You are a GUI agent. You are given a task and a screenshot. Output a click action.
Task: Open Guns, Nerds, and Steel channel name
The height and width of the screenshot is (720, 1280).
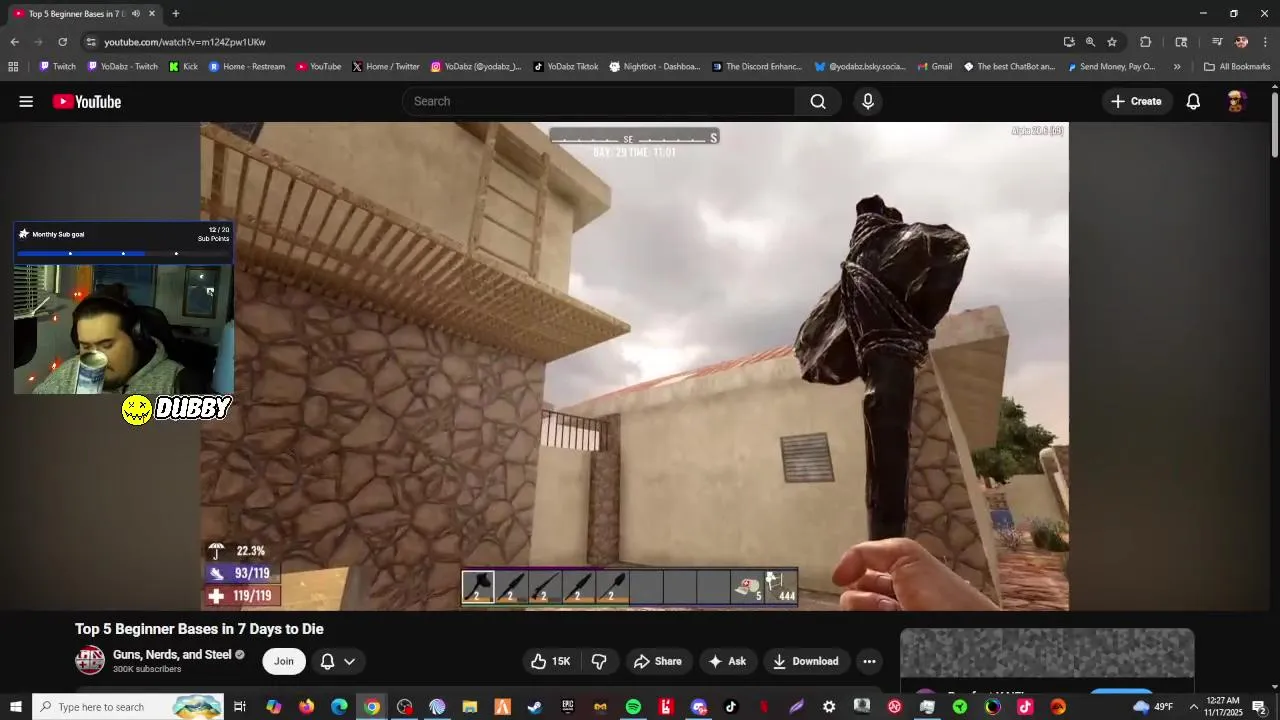172,655
